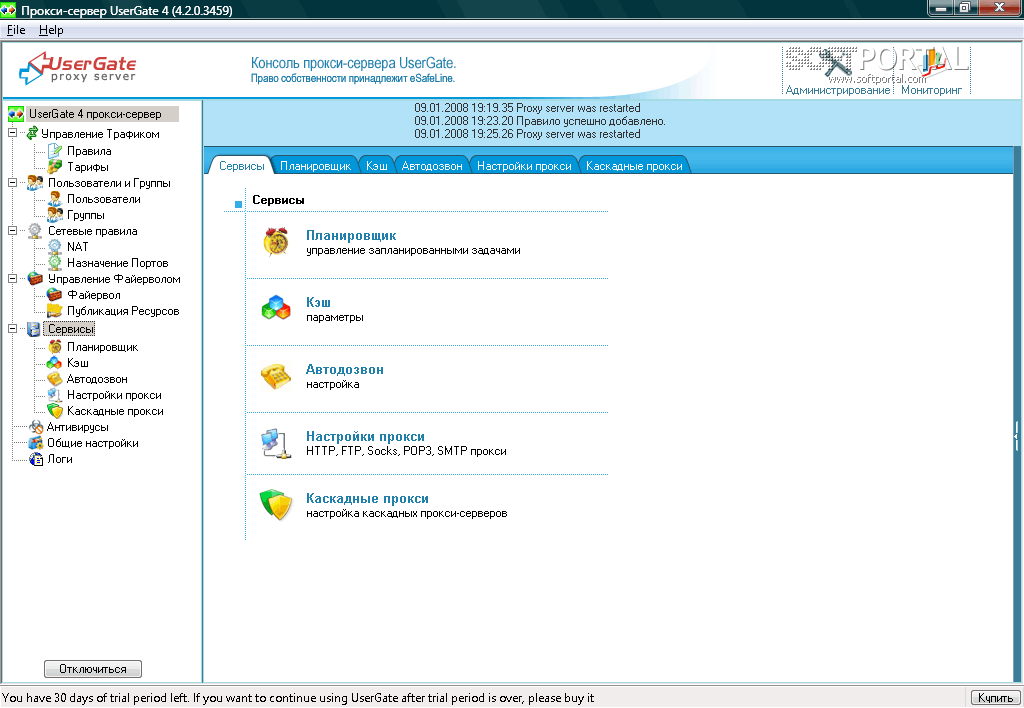1024x708 pixels.
Task: Switch to the Каскадные прокси tab
Action: (634, 166)
